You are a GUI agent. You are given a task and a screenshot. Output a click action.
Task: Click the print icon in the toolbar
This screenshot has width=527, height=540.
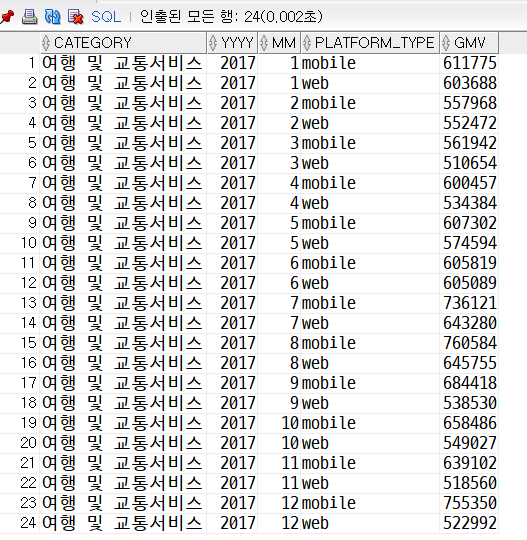coord(30,16)
